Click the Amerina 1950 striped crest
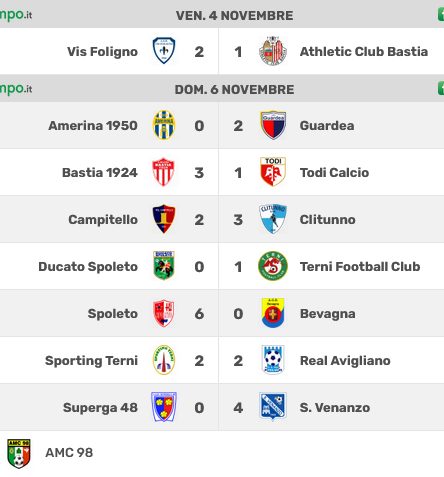 (x=164, y=125)
